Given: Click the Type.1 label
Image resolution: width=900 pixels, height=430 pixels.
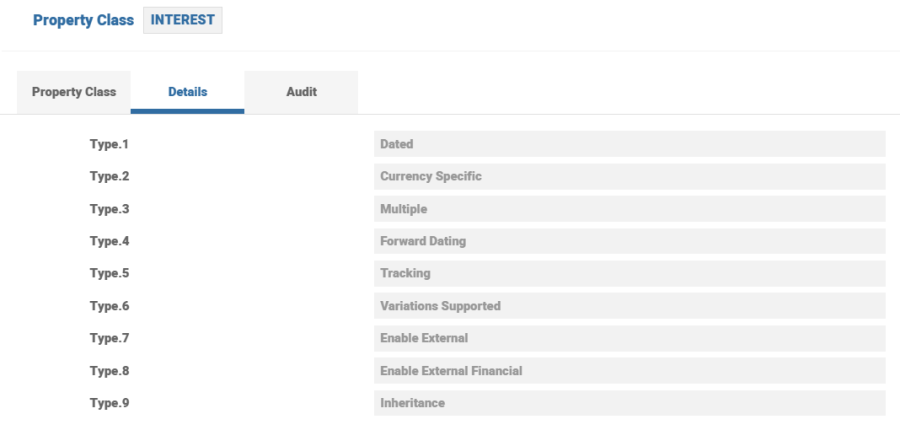Looking at the screenshot, I should pyautogui.click(x=110, y=144).
